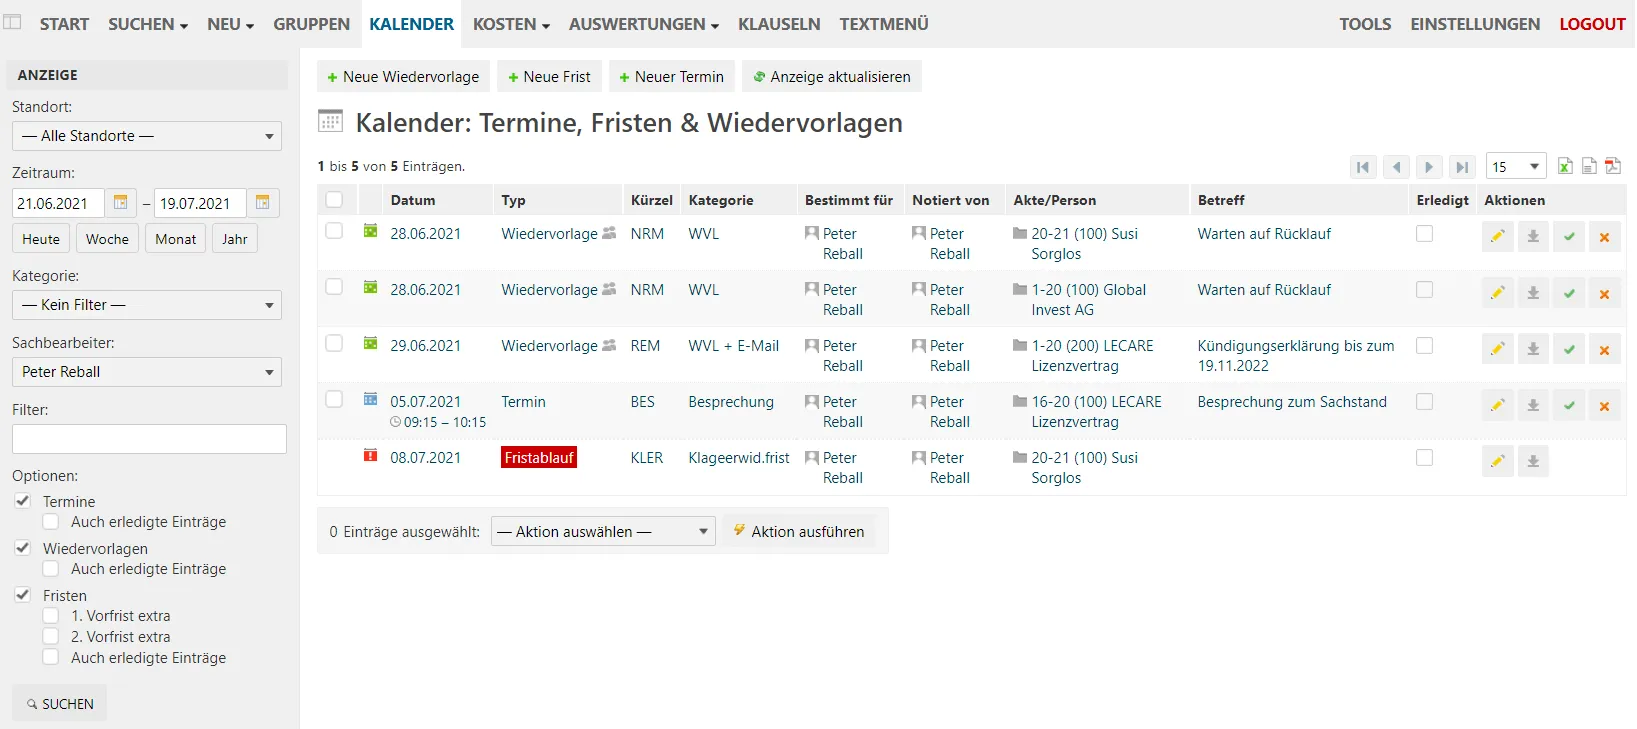Open the GRUPPEN section
Screen dimensions: 1637x729
(x=312, y=24)
